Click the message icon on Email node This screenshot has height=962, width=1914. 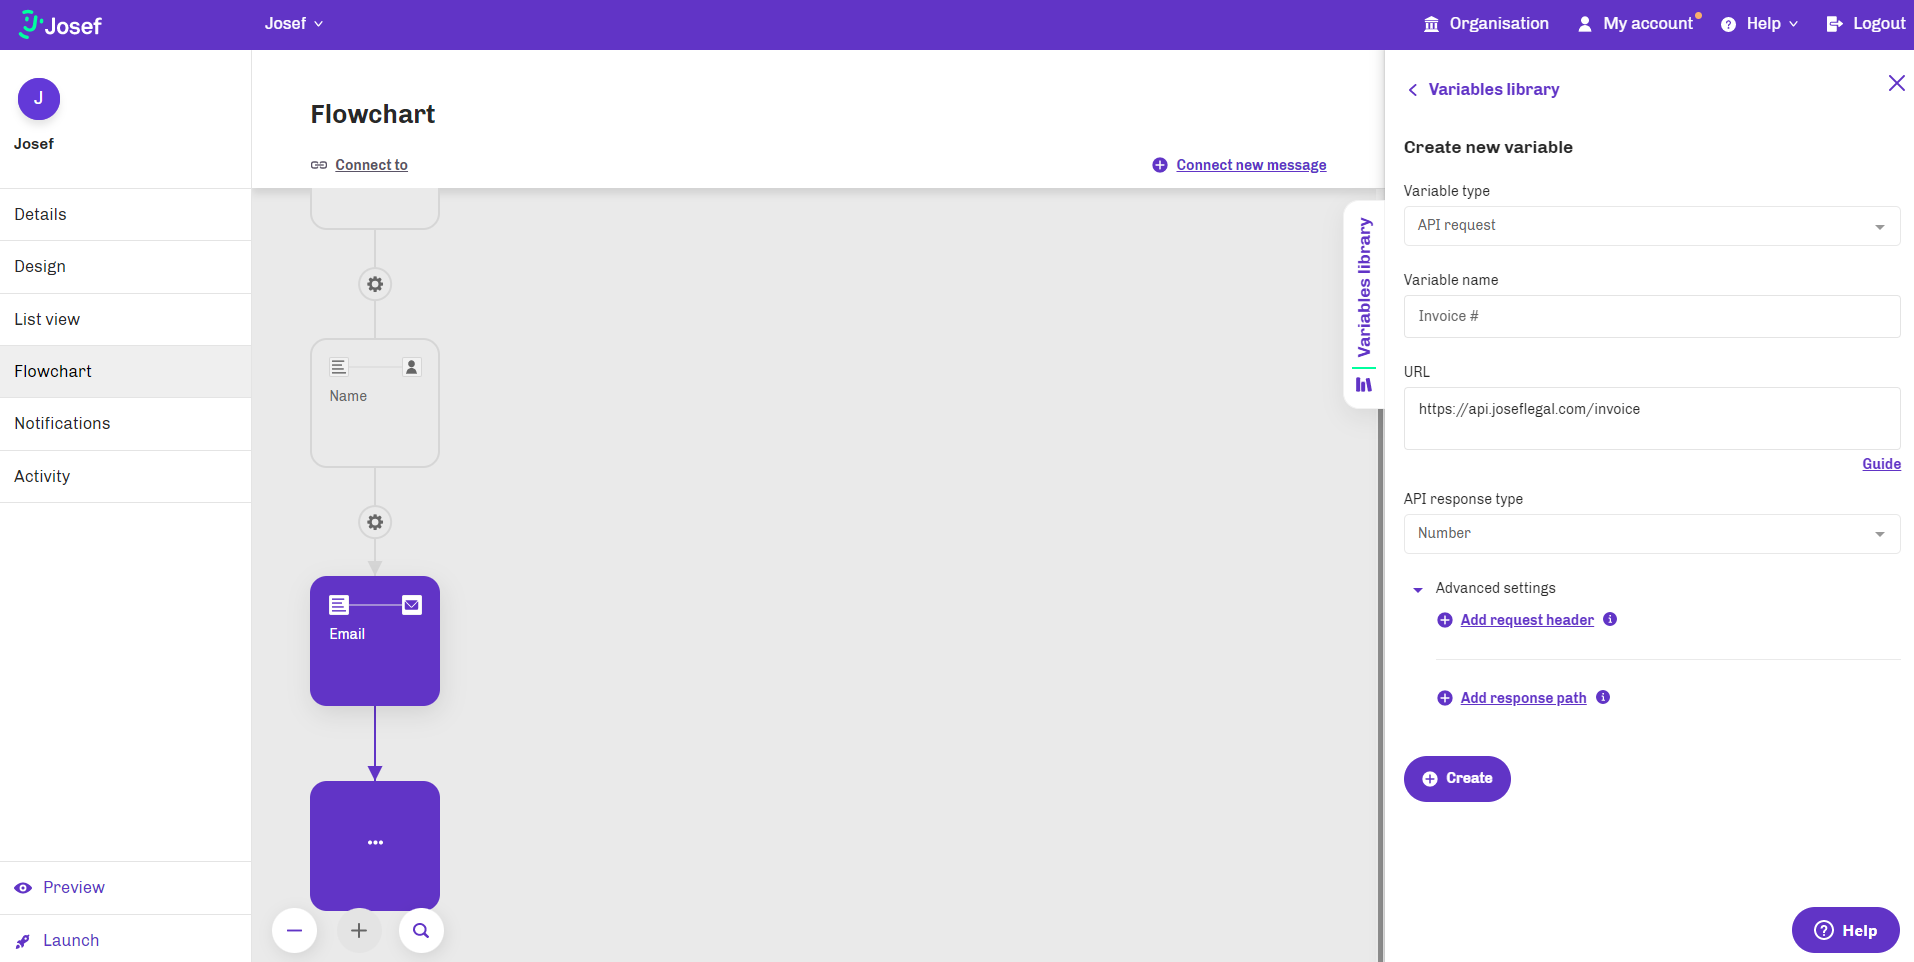[x=339, y=605]
